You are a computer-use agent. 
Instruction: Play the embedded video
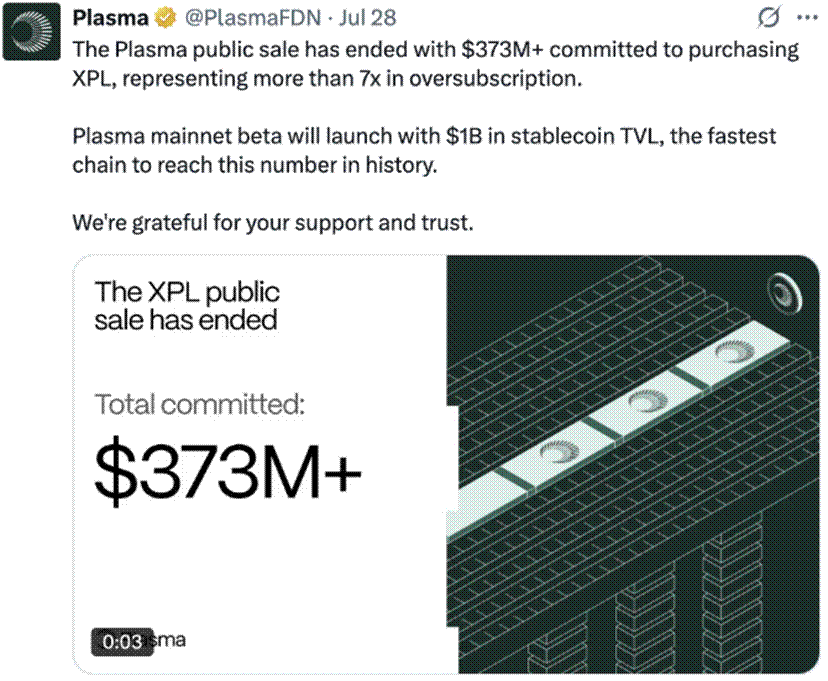[x=445, y=465]
